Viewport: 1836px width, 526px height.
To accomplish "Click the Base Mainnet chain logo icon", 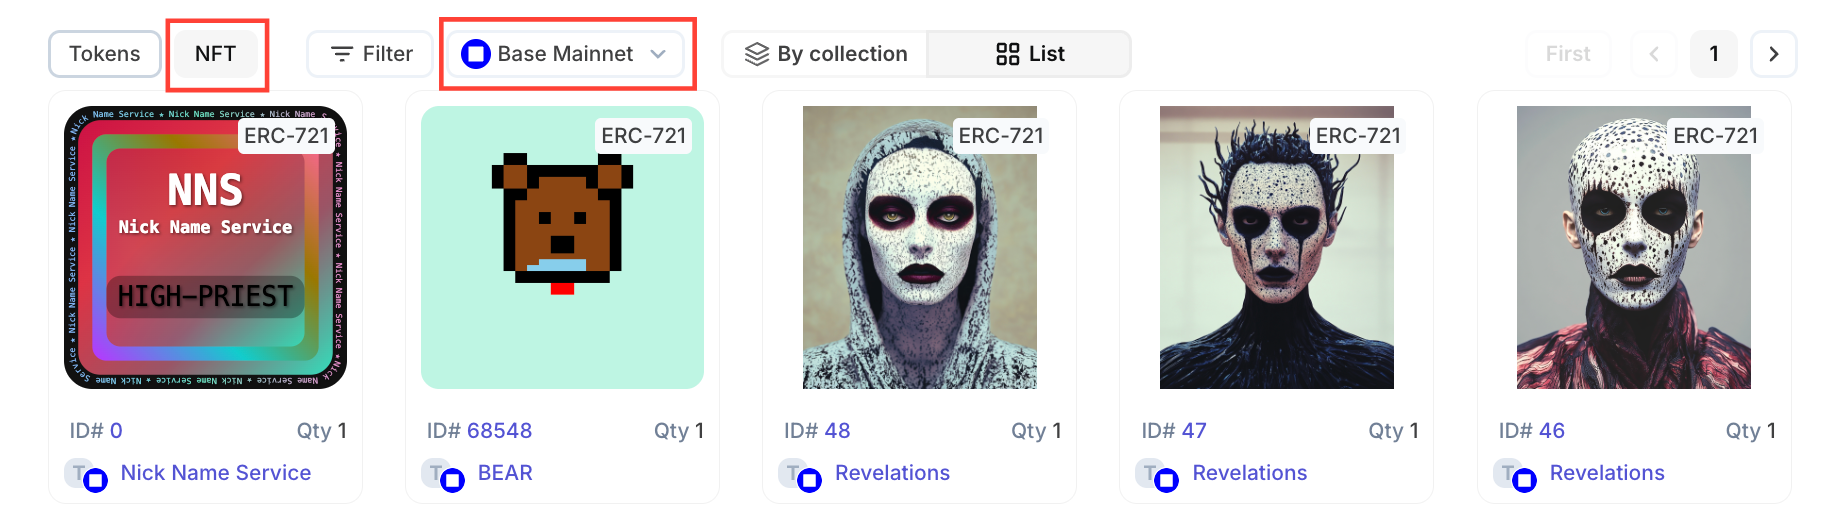I will (476, 54).
